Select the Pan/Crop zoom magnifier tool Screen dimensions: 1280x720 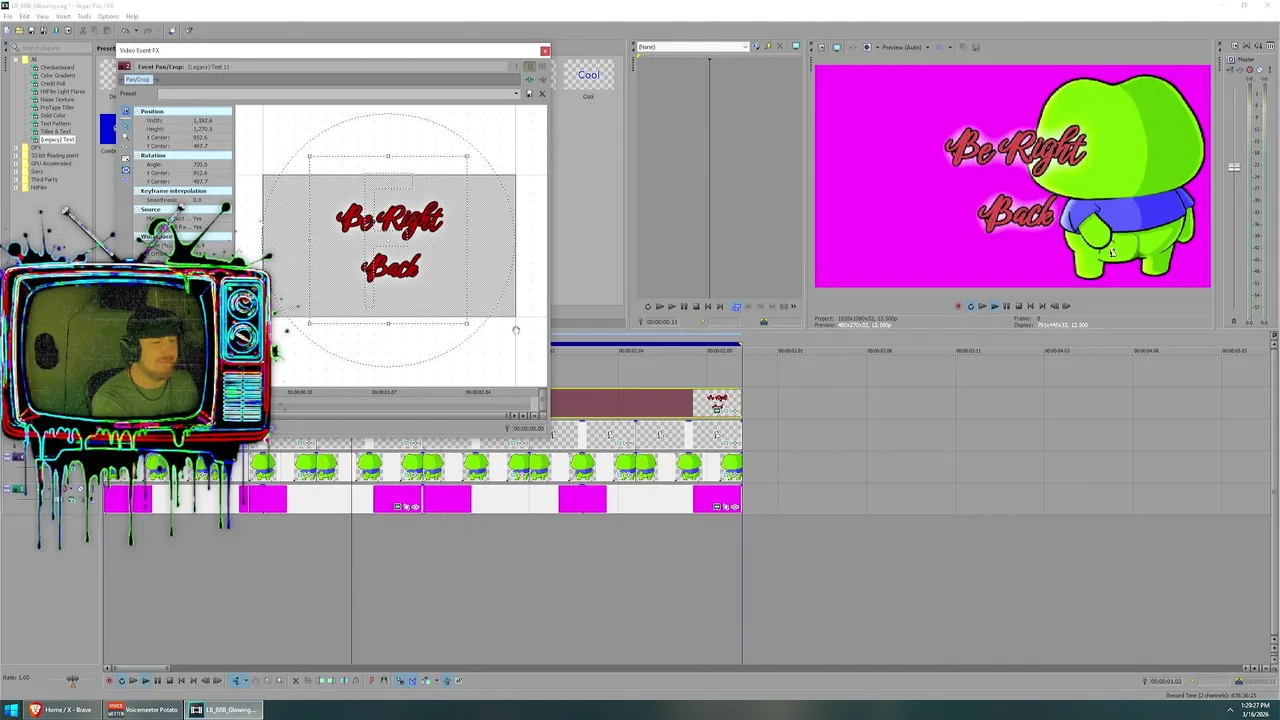pyautogui.click(x=125, y=136)
